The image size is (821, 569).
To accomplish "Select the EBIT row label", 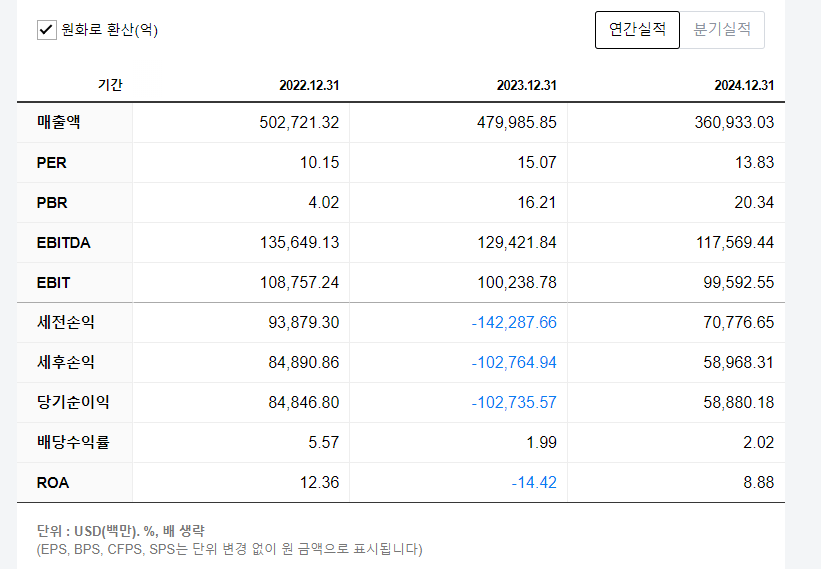I will point(53,283).
